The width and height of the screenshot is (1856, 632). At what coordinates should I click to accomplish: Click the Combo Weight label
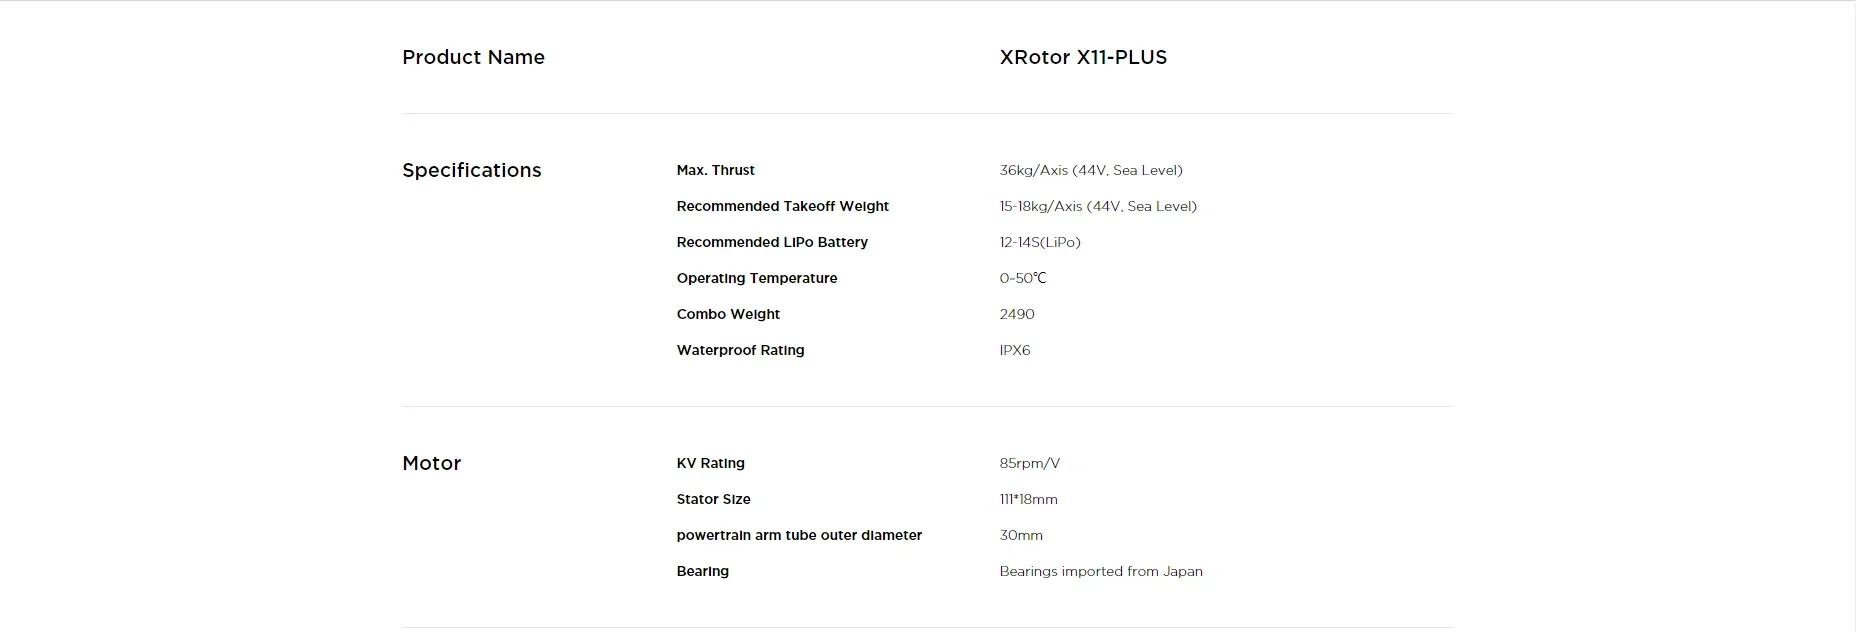pyautogui.click(x=727, y=314)
